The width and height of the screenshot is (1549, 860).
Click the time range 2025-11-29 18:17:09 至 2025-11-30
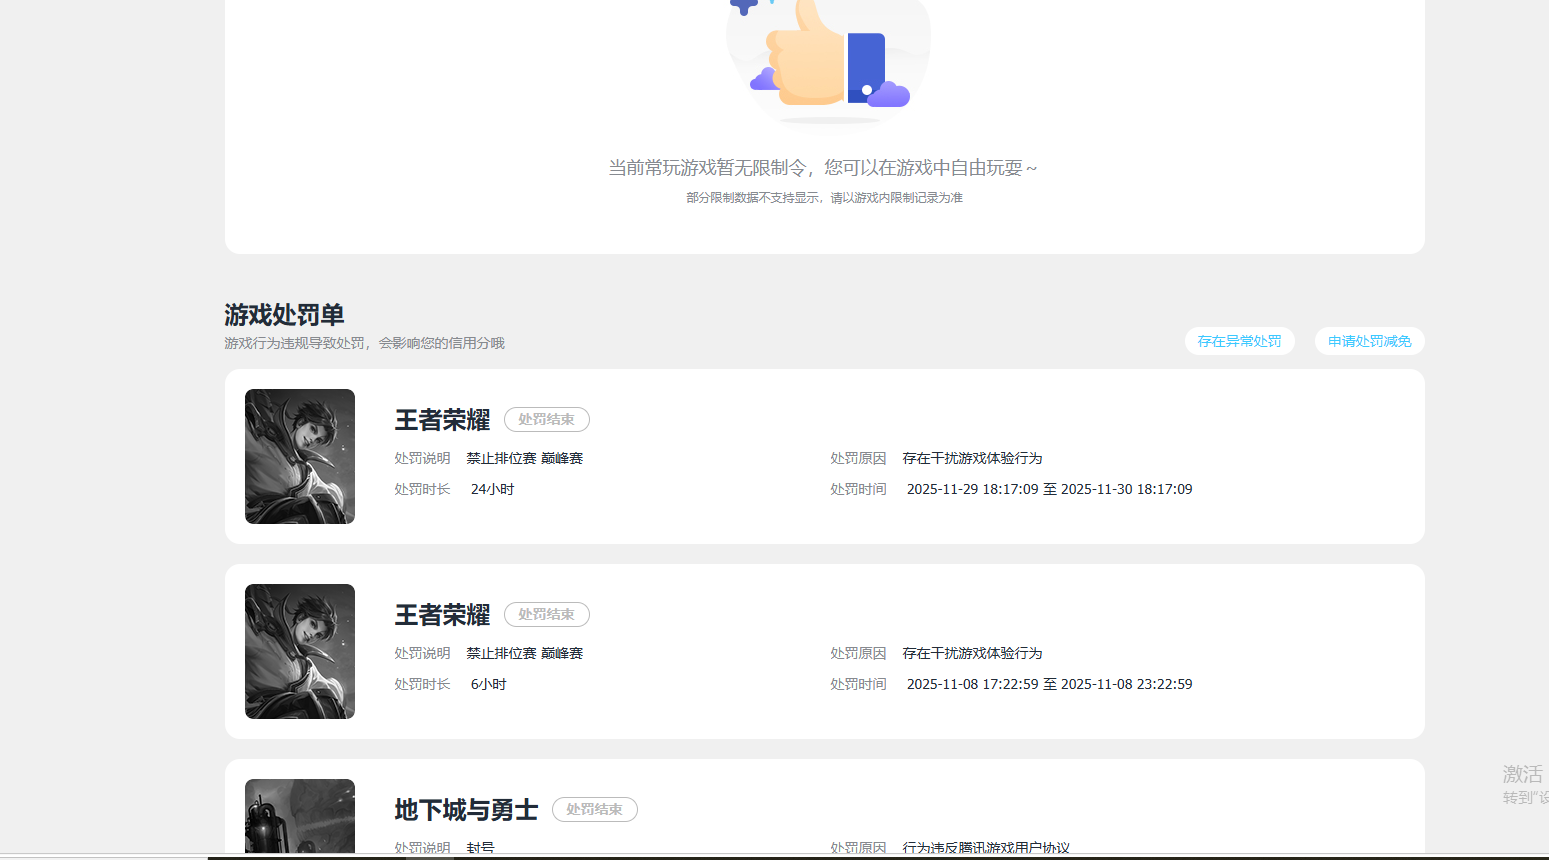(x=1049, y=489)
